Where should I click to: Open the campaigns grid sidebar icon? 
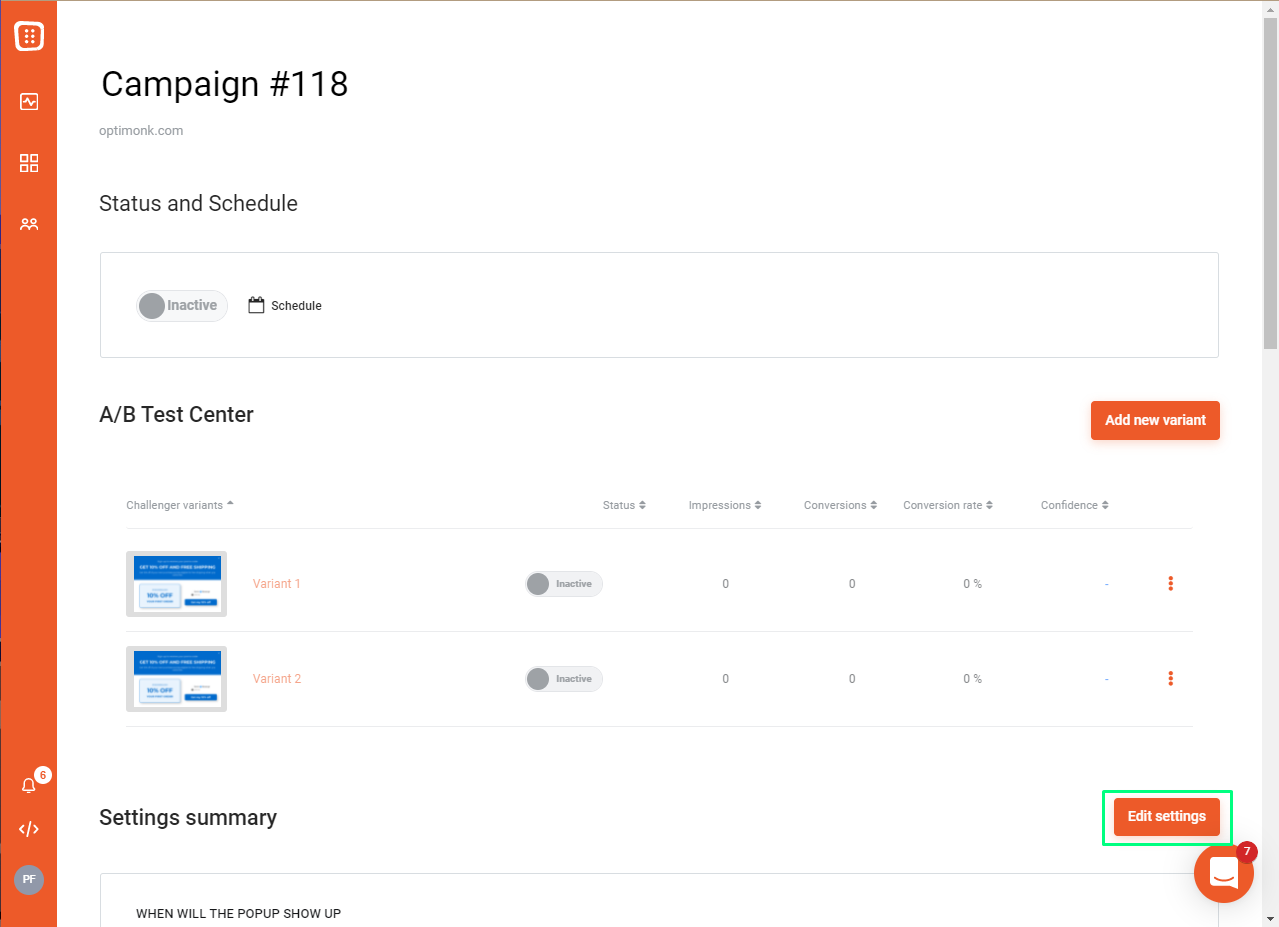tap(29, 163)
